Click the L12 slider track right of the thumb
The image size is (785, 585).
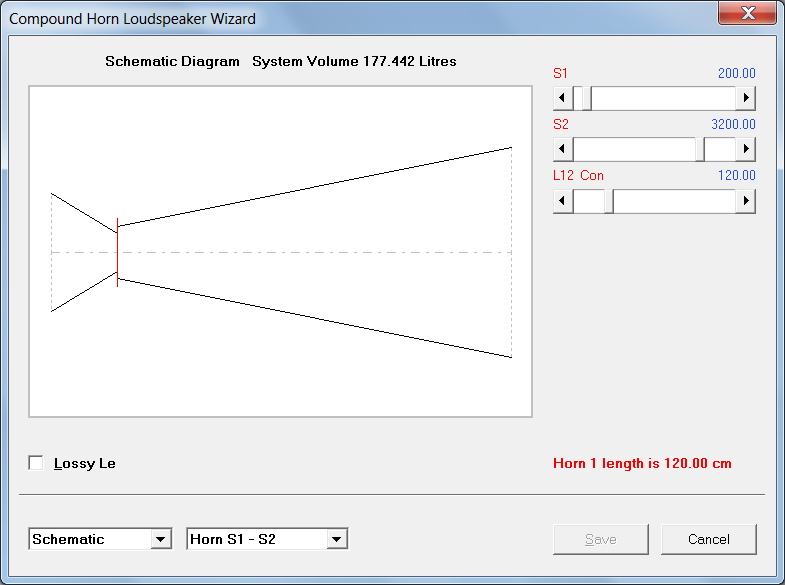674,201
